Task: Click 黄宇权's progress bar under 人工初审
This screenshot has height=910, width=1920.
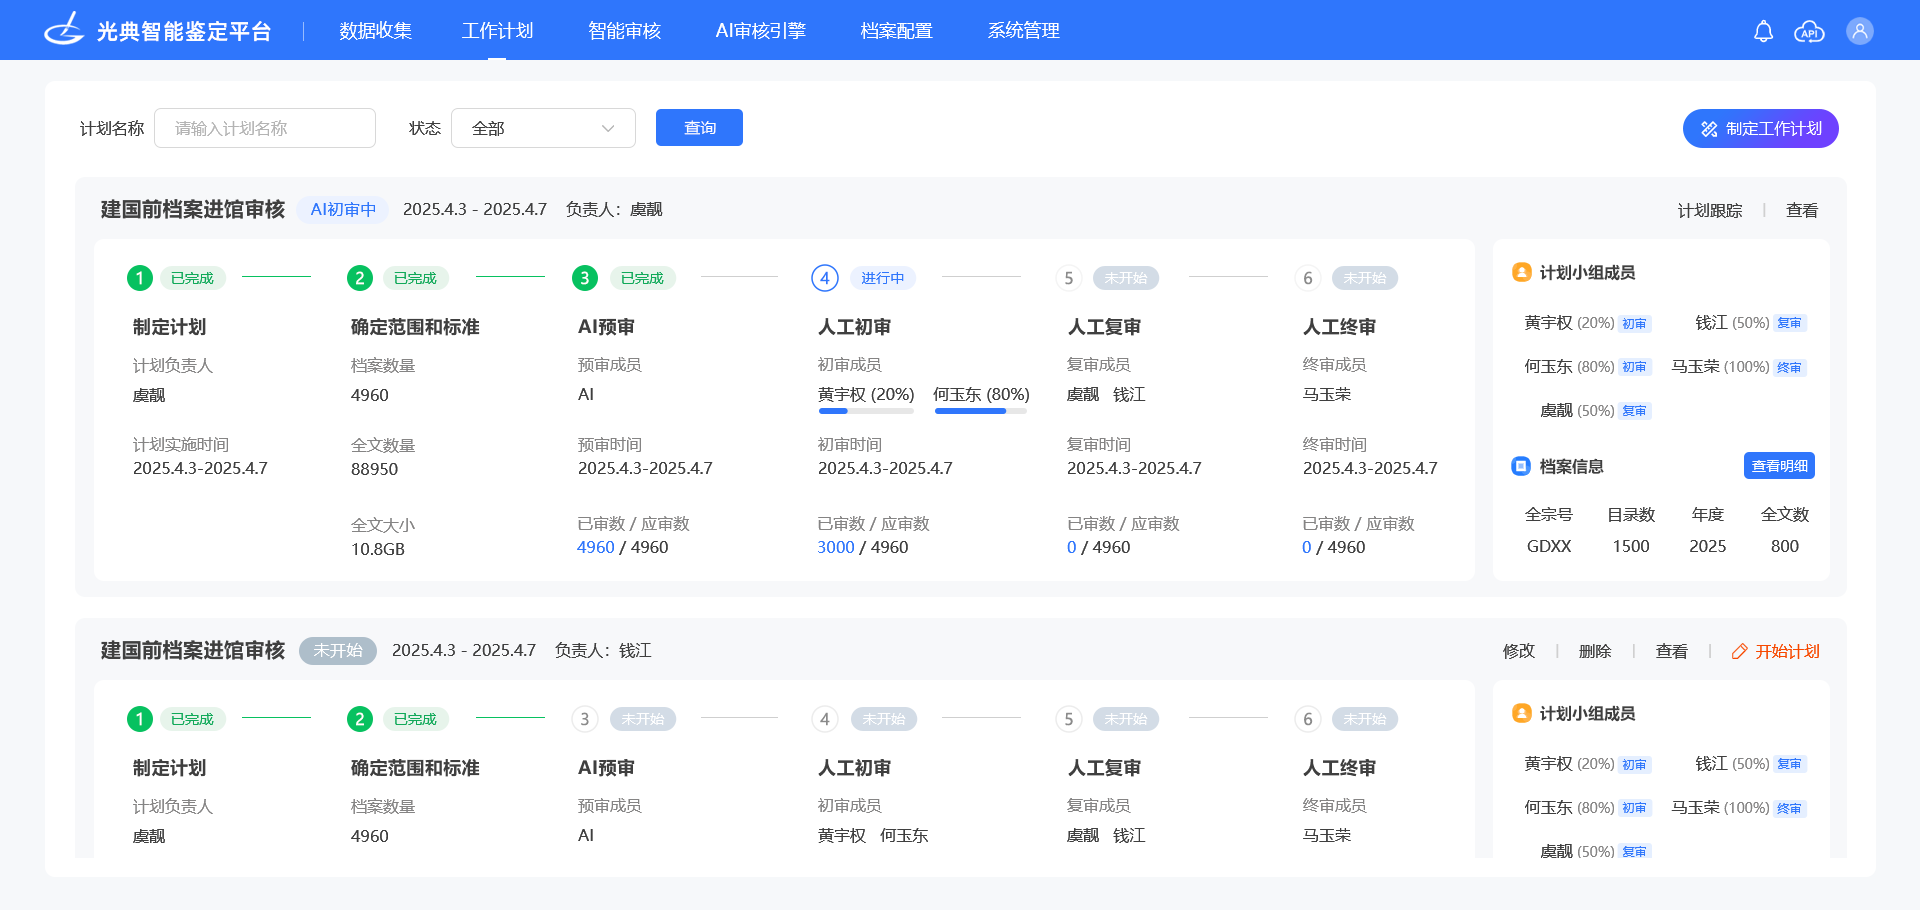Action: (x=866, y=411)
